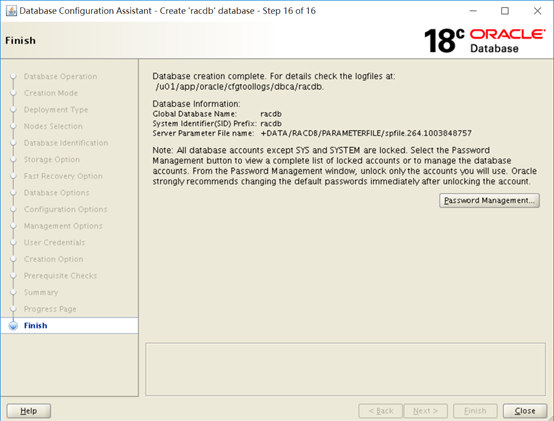This screenshot has width=554, height=421.
Task: Select the Management Options step
Action: 63,226
